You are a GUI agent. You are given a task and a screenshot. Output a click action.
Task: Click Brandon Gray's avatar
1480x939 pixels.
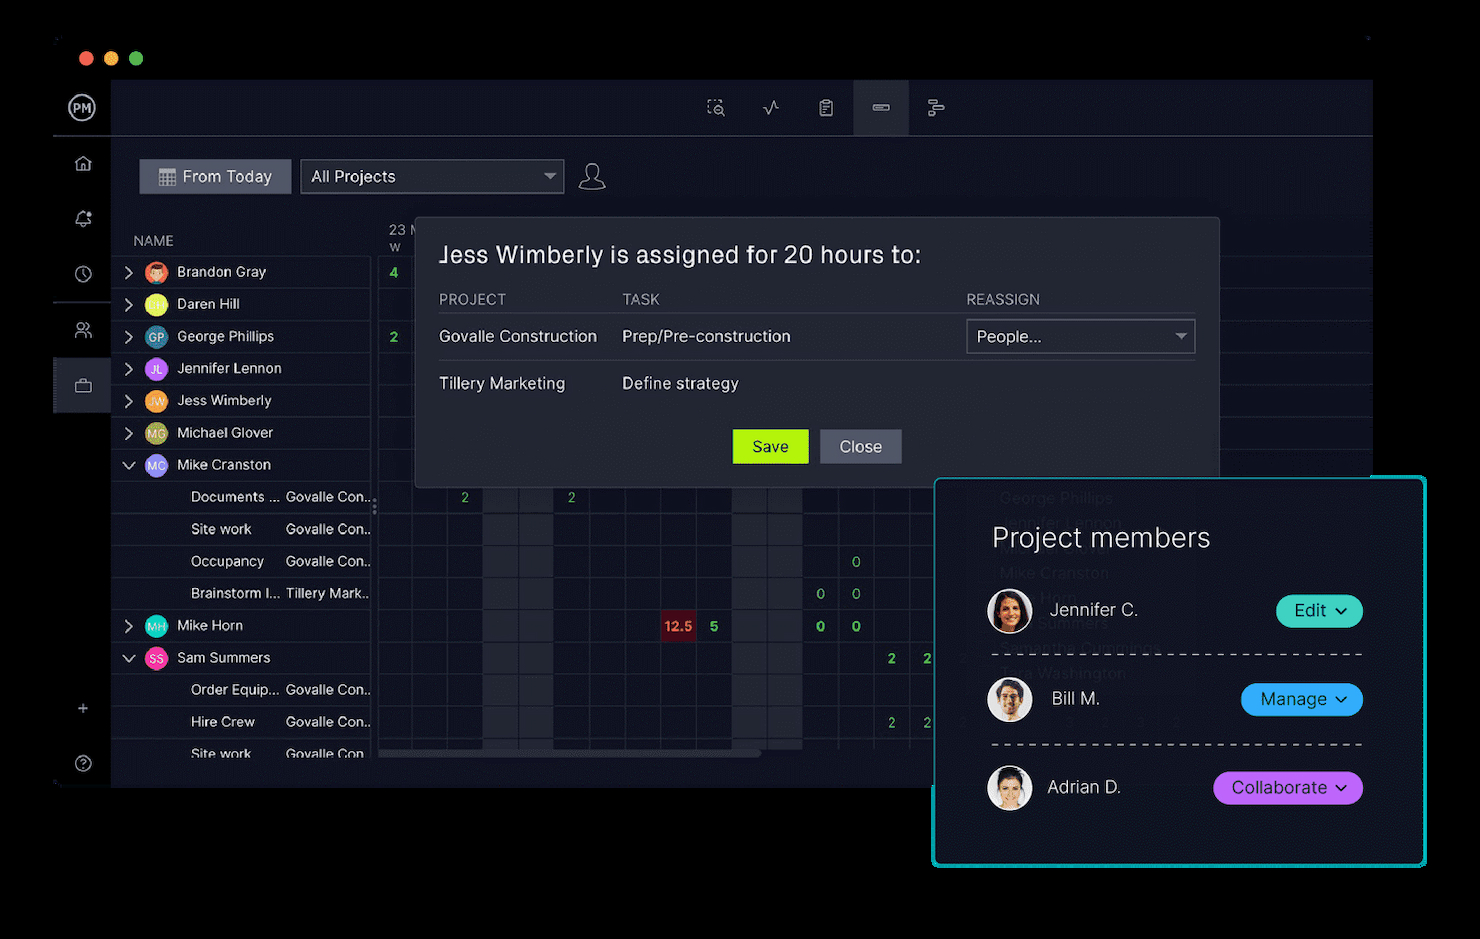[x=156, y=272]
